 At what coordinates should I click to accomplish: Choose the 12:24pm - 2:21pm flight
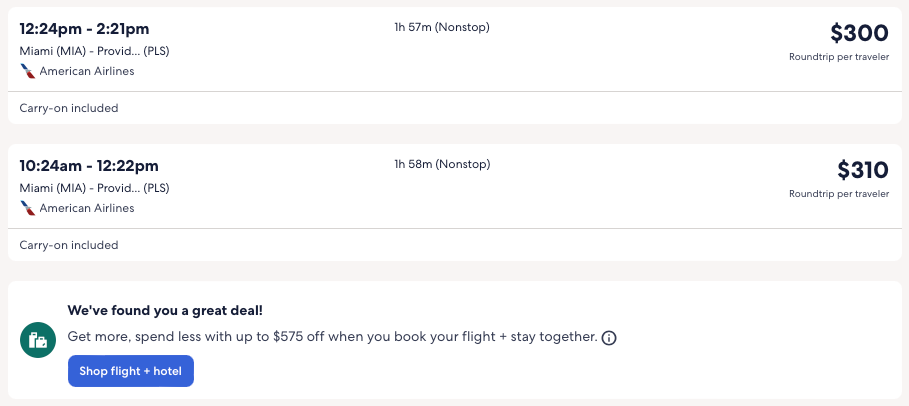coord(85,28)
